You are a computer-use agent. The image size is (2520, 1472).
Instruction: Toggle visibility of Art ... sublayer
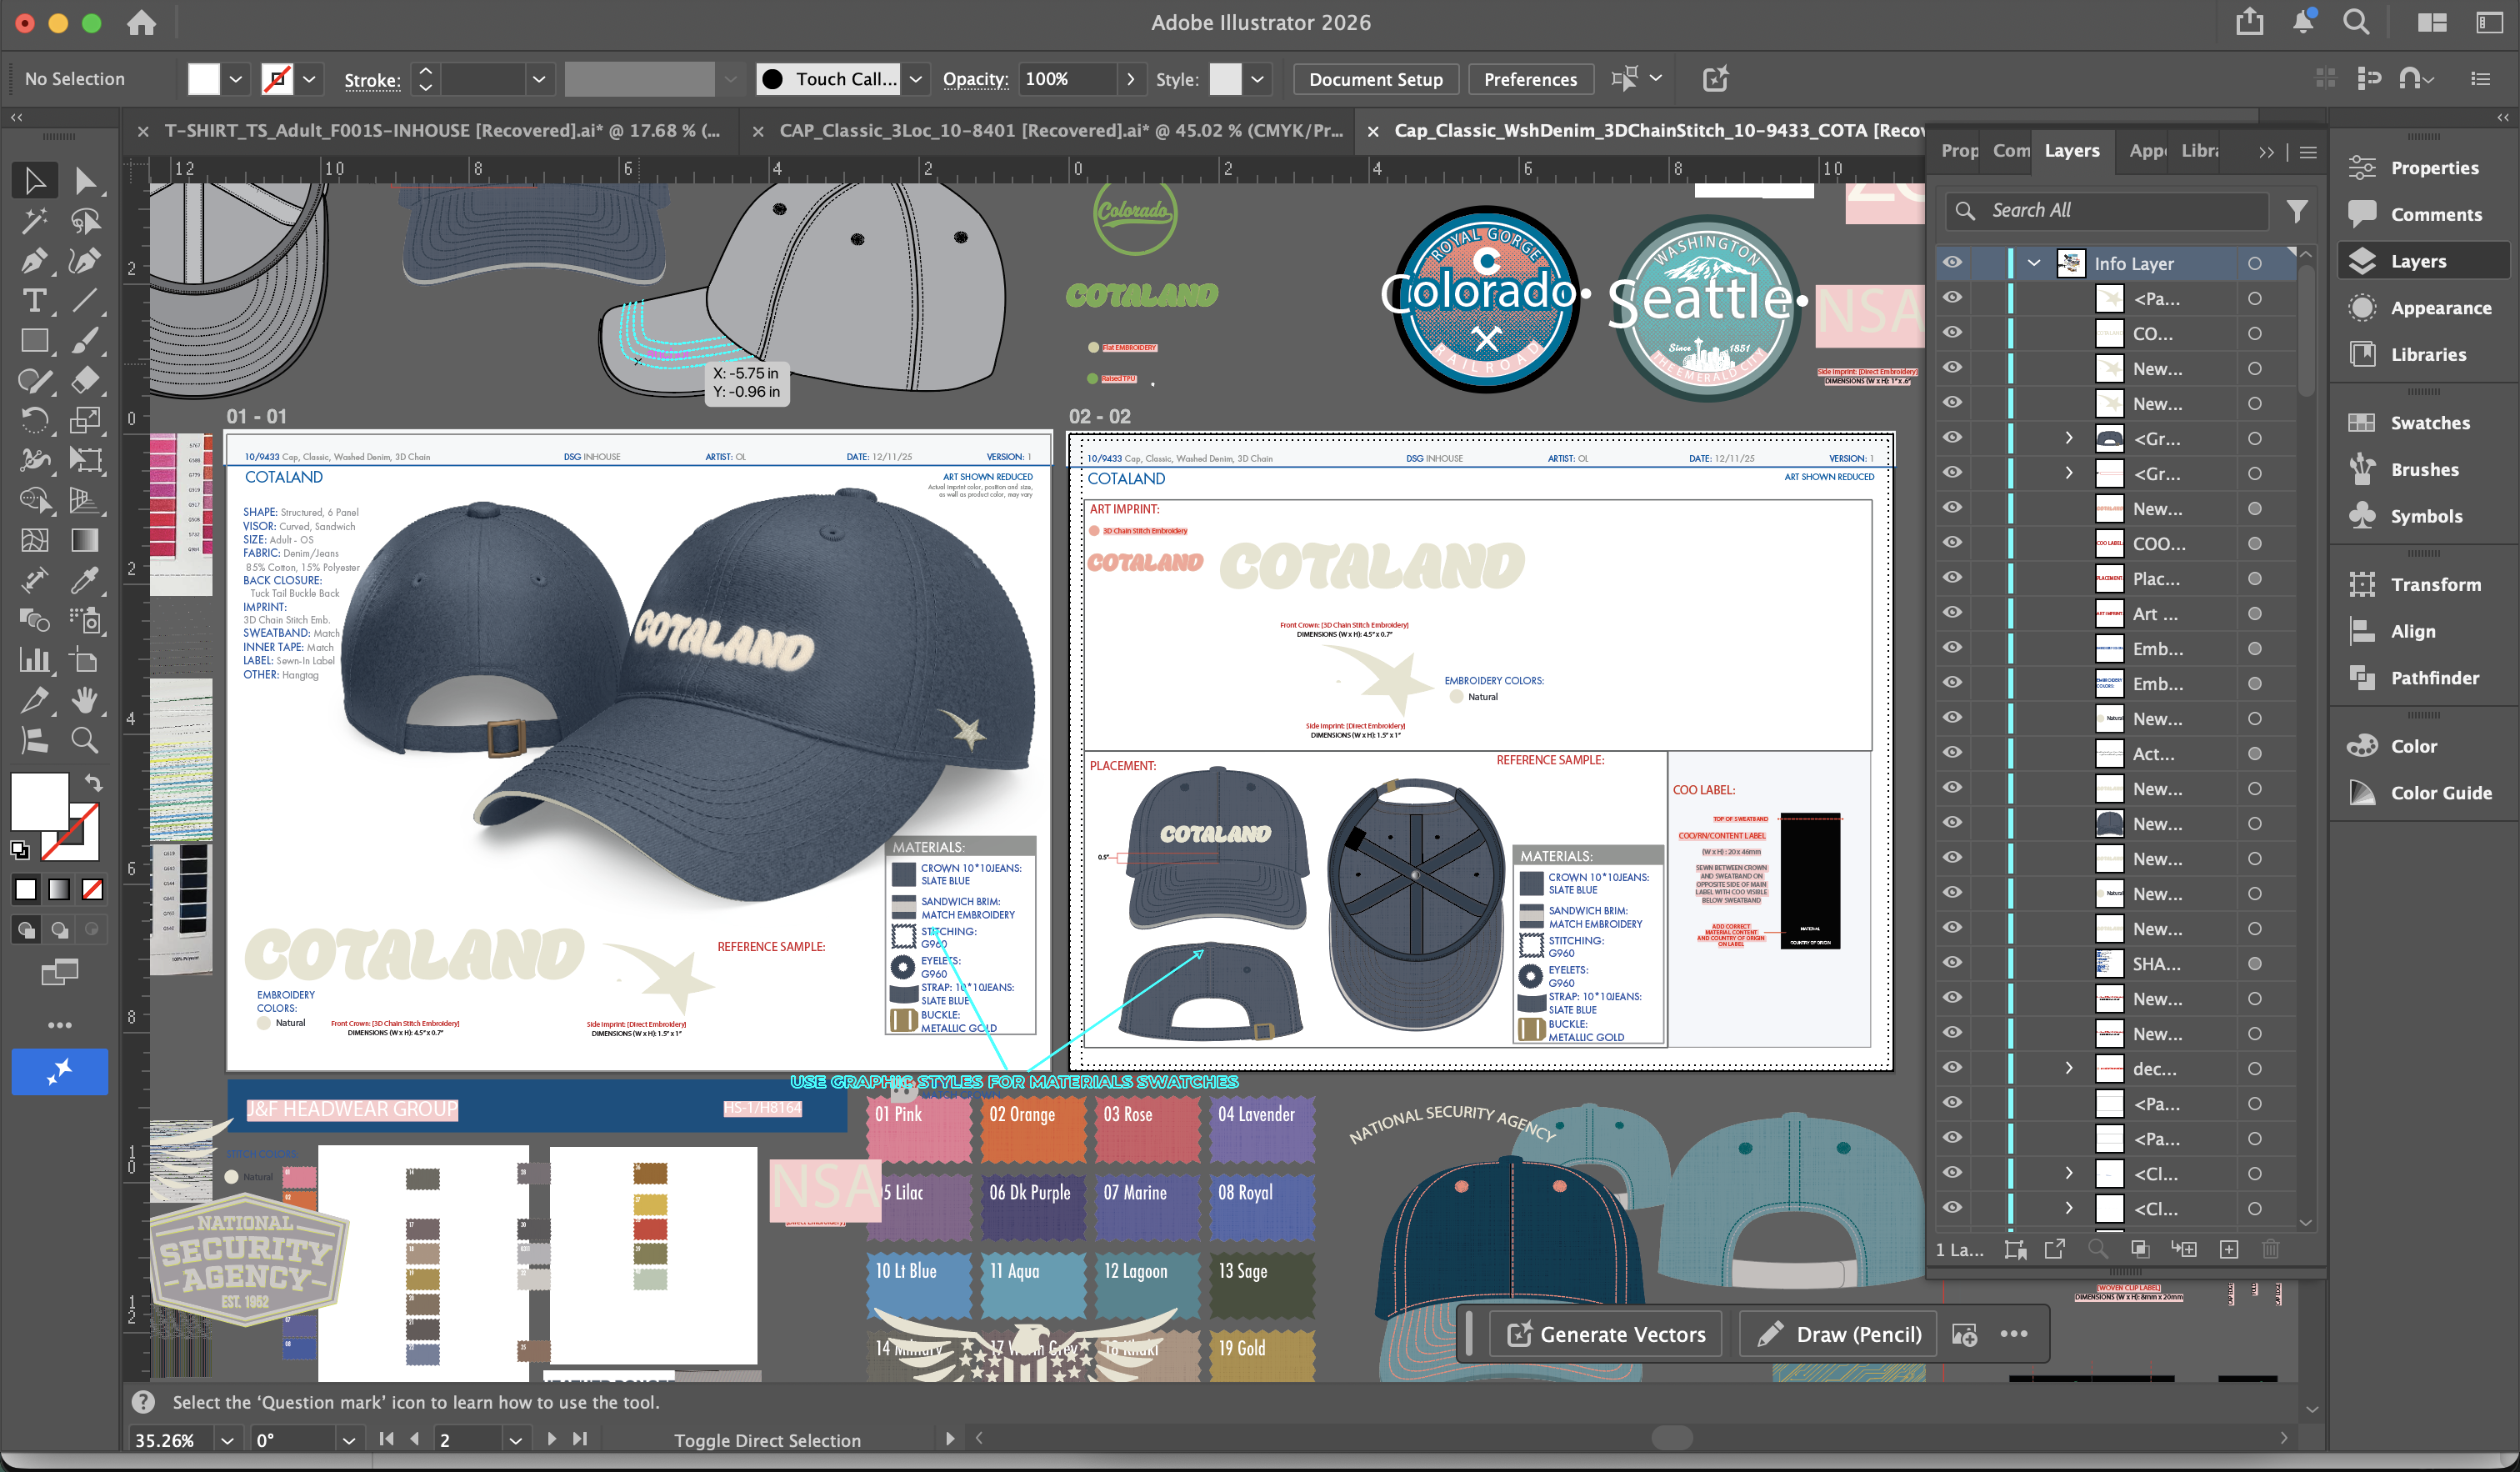(1952, 613)
